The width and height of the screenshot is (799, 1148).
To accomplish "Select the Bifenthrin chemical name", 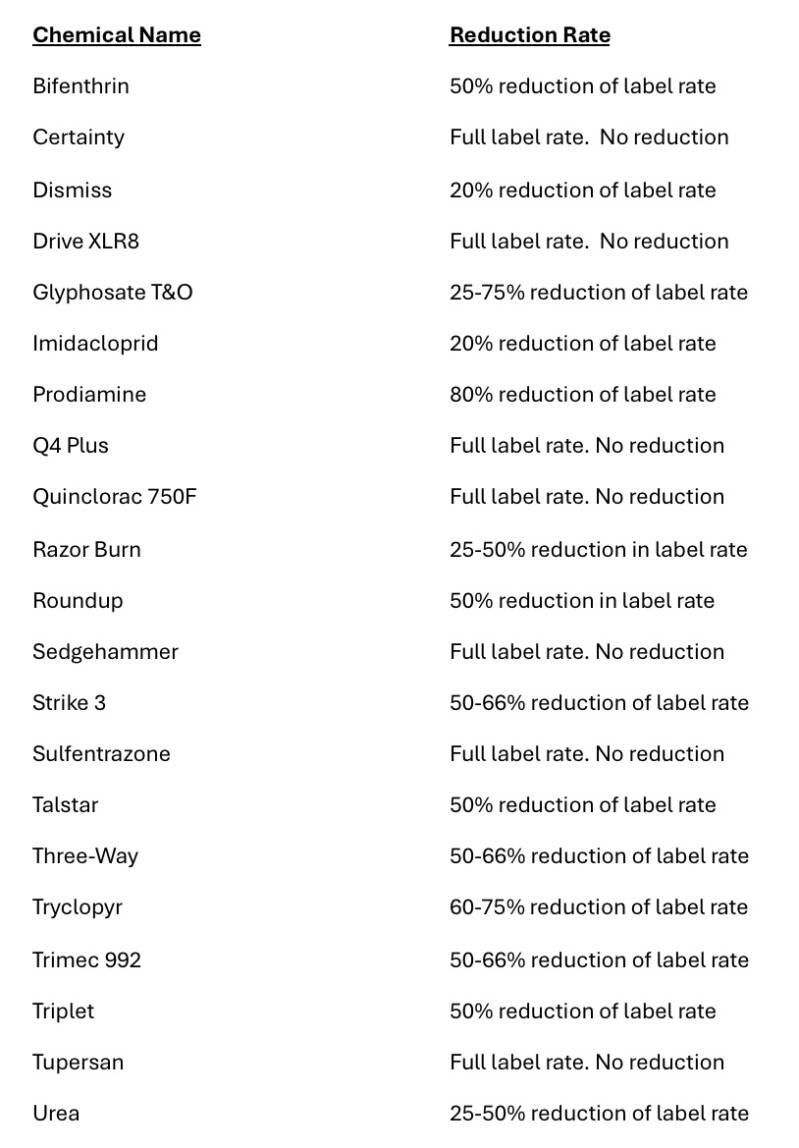I will (80, 86).
